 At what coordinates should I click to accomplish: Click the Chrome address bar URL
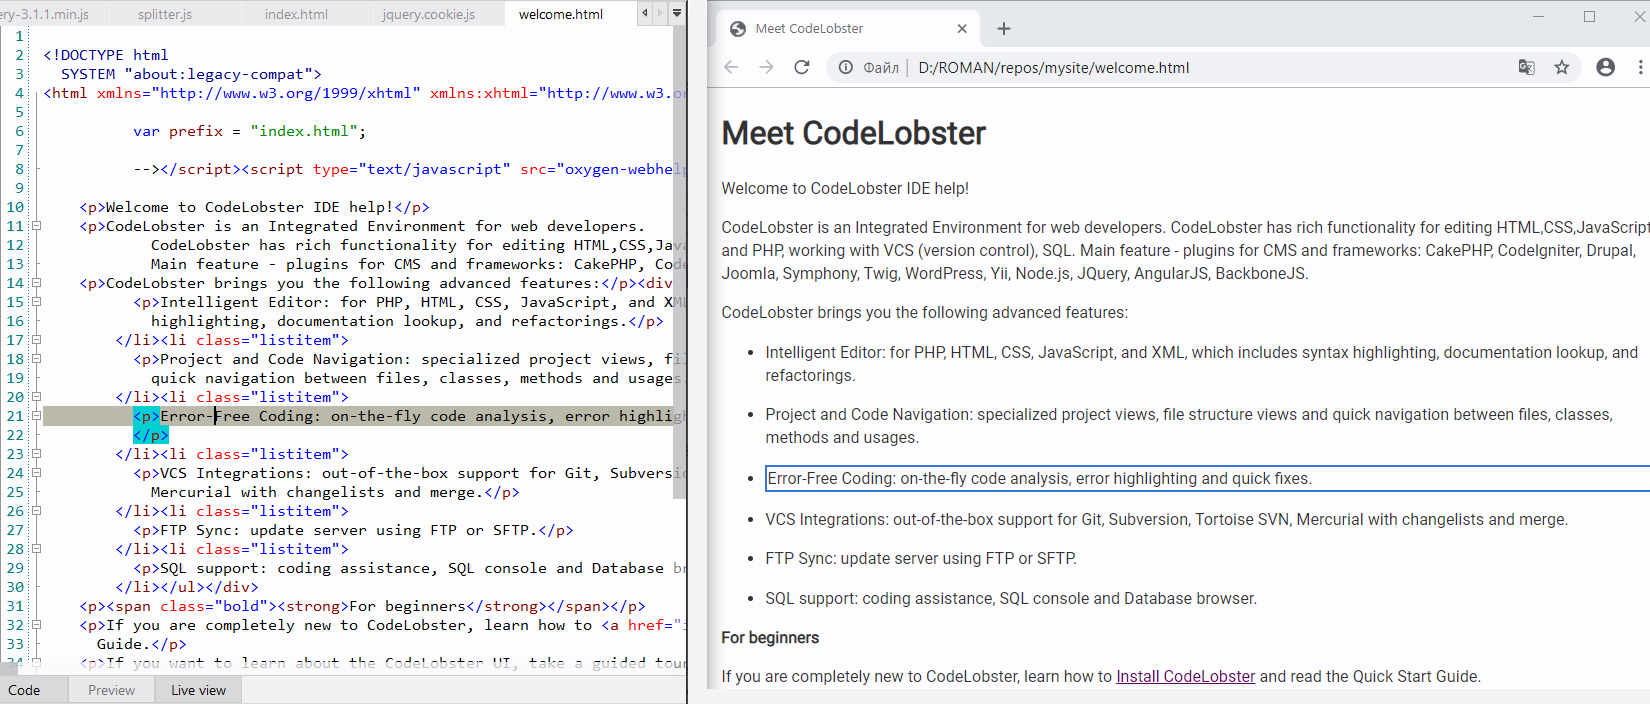click(x=1053, y=68)
